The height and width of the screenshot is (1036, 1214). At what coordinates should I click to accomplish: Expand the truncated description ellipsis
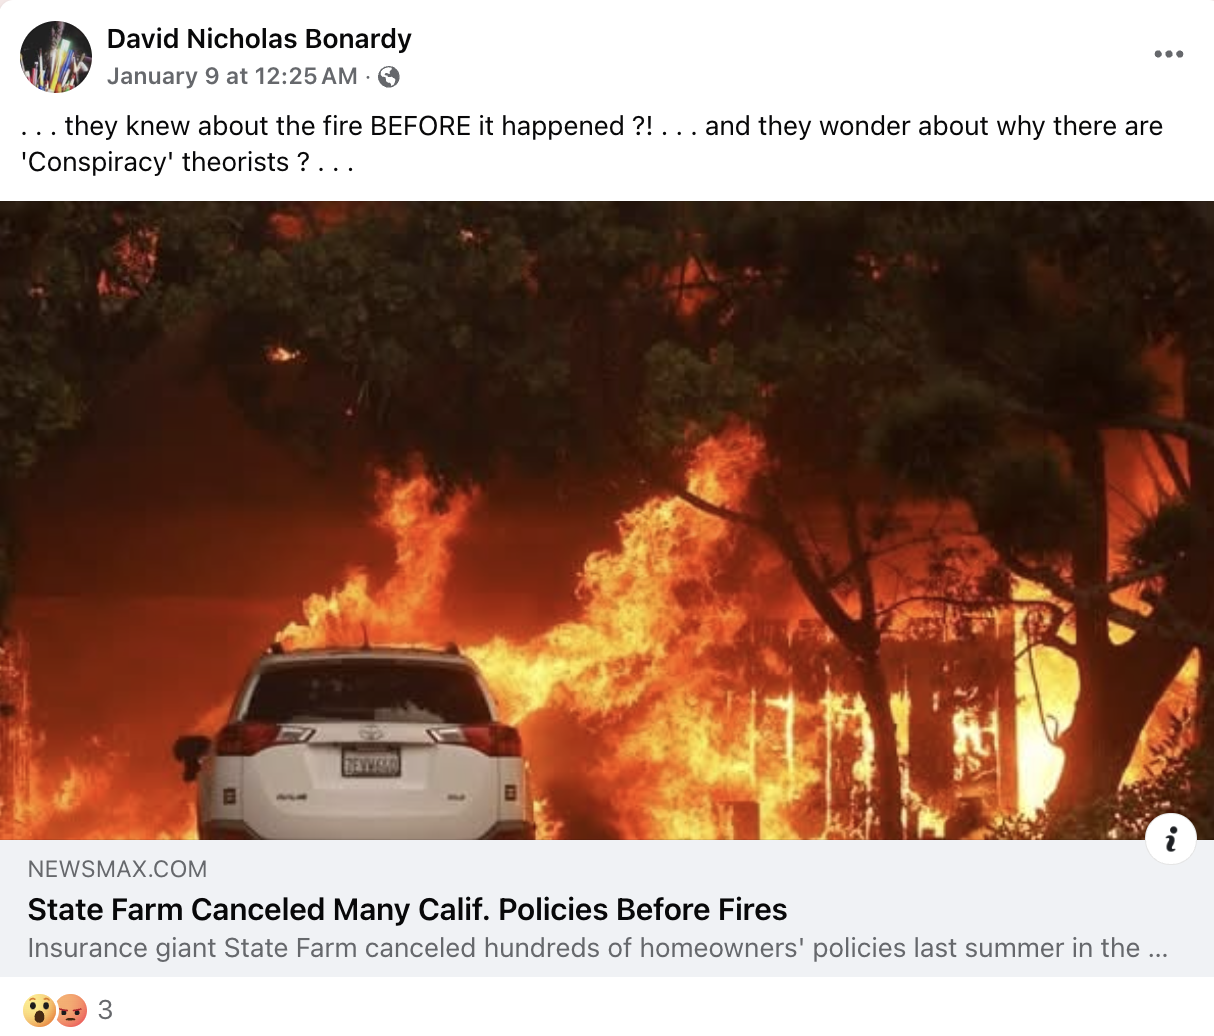[x=1158, y=948]
